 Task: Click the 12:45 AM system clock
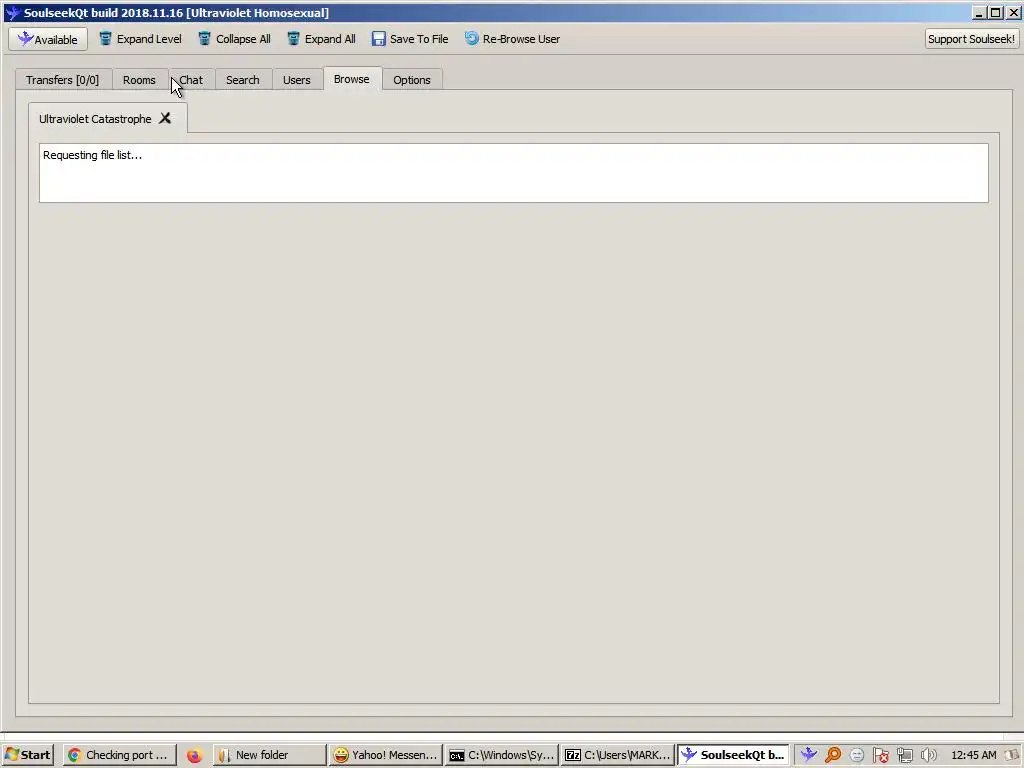click(x=974, y=755)
